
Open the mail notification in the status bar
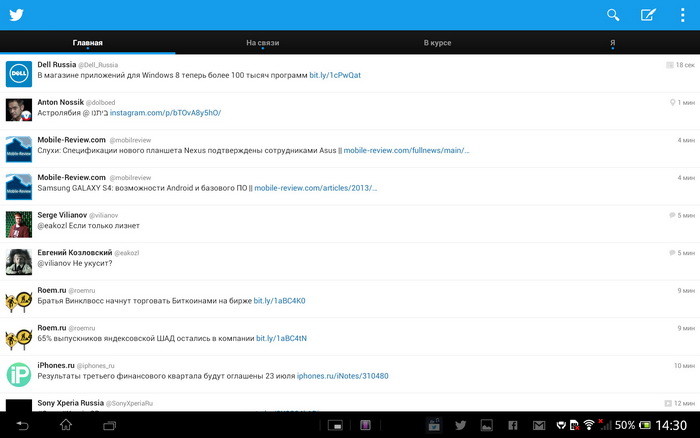(x=539, y=425)
